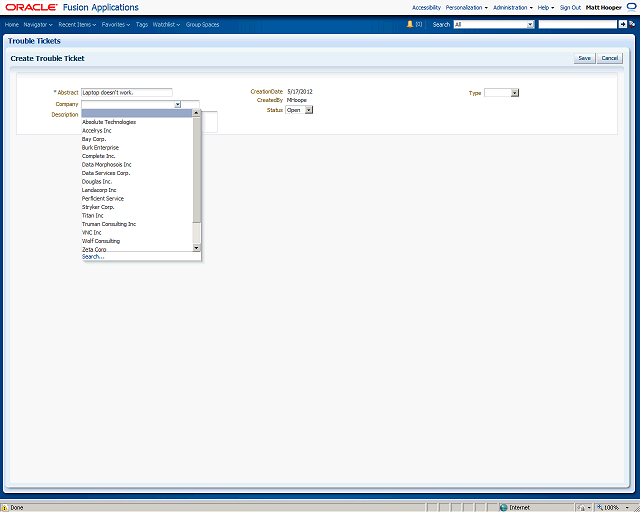The image size is (640, 512).
Task: Select Data Services Corp. from the list
Action: (x=137, y=173)
